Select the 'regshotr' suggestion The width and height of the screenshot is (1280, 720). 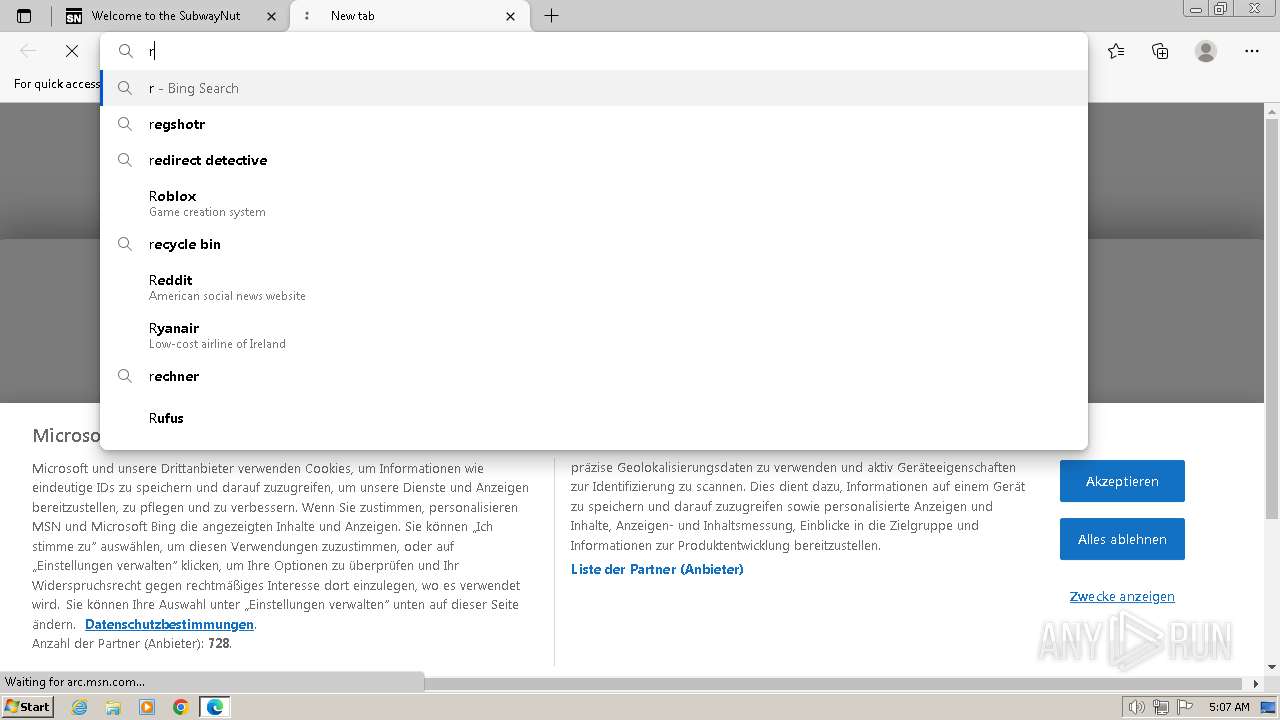(x=594, y=124)
